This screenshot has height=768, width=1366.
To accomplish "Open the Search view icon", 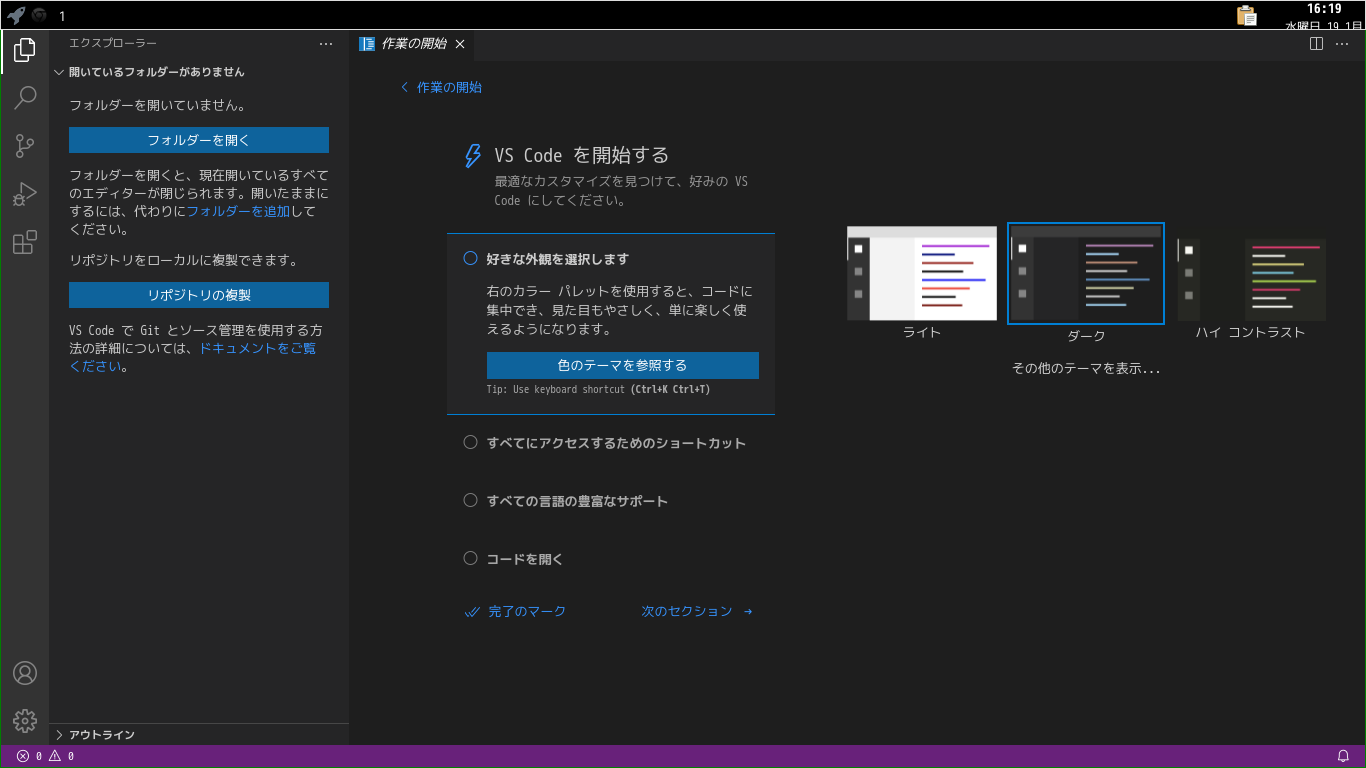I will (x=25, y=97).
